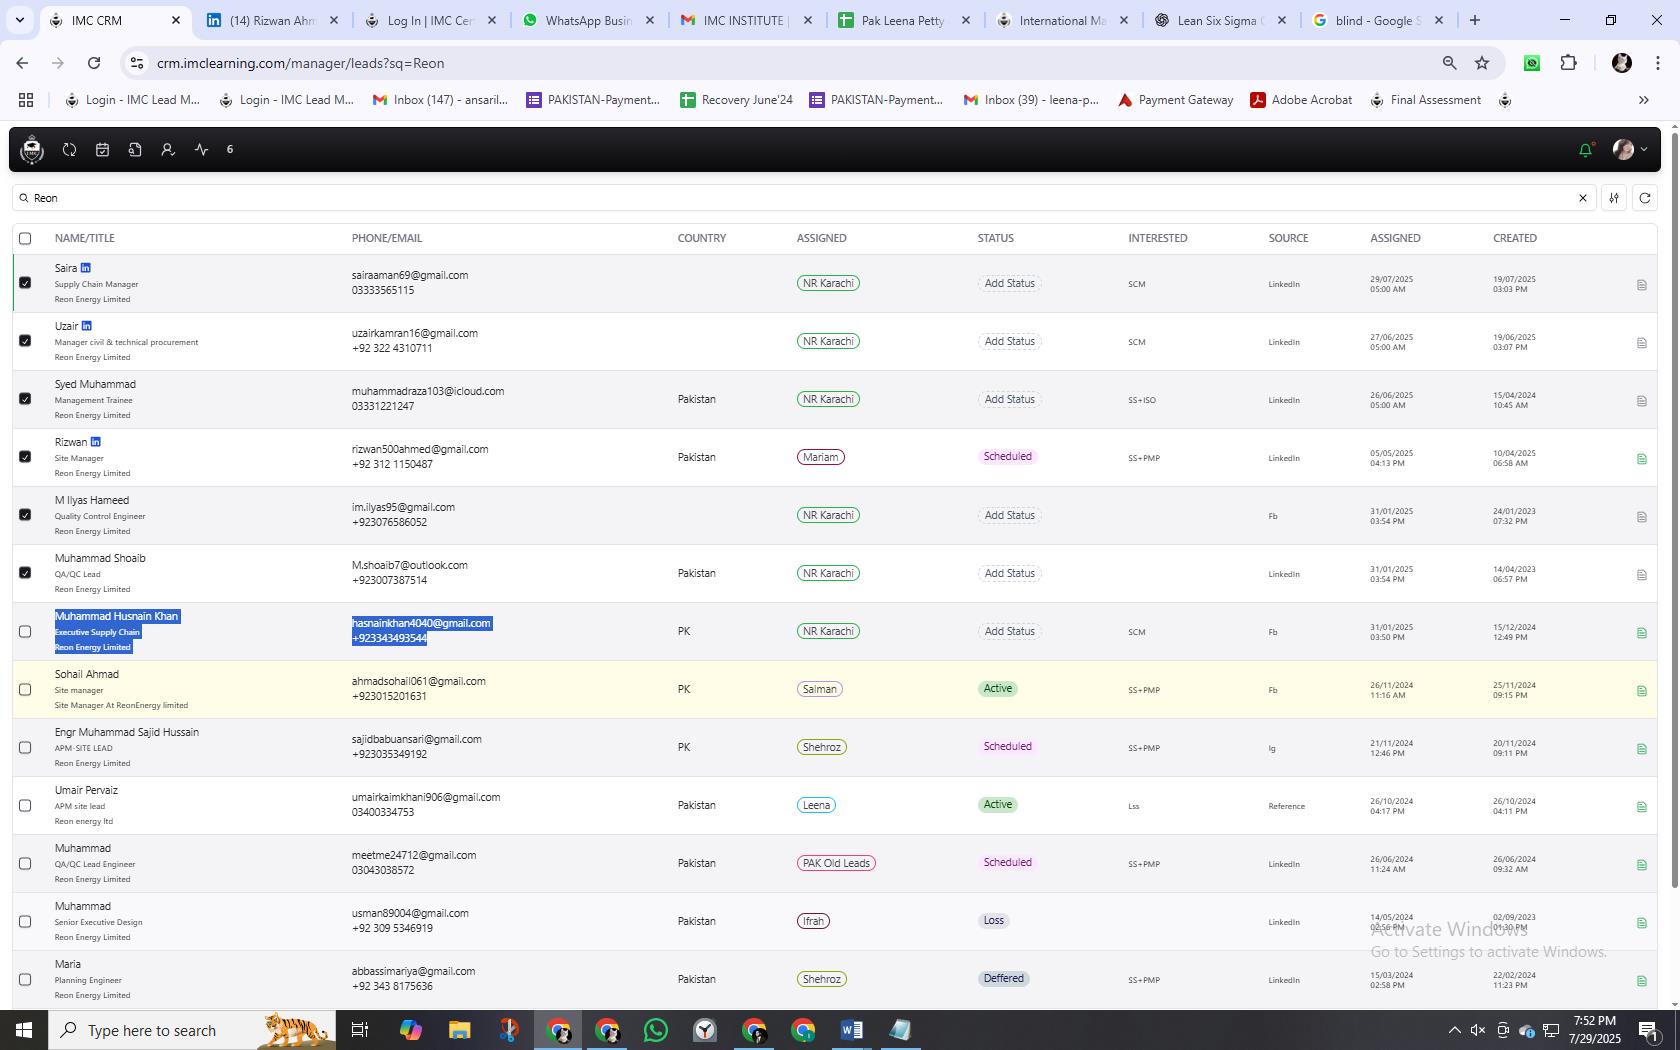Show hidden system tray icons
The image size is (1680, 1050).
pos(1454,1030)
